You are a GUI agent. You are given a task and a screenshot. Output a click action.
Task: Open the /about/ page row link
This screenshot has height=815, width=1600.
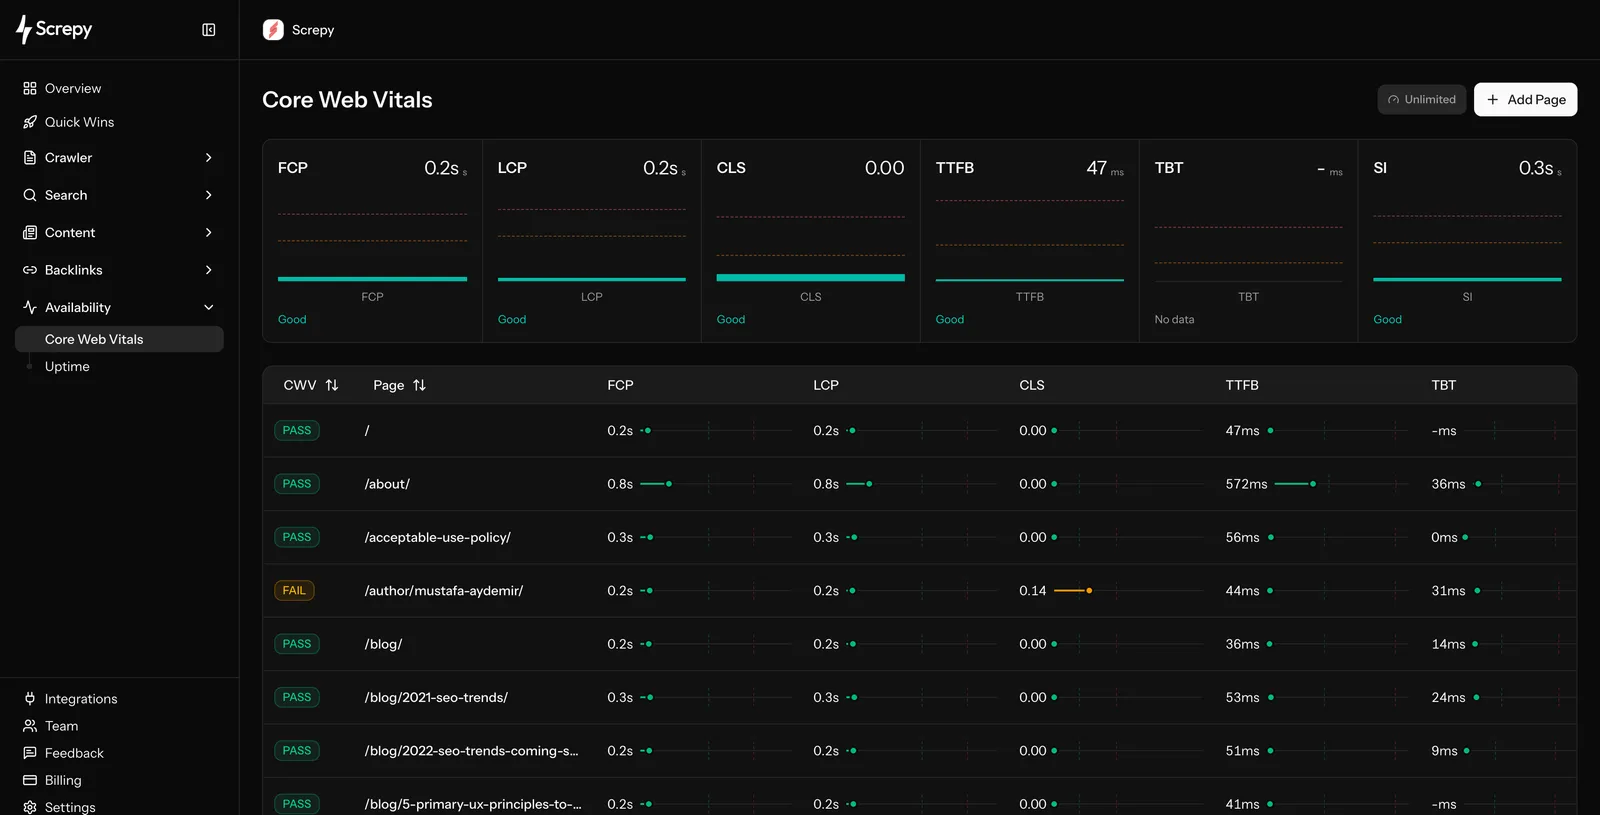pos(387,484)
